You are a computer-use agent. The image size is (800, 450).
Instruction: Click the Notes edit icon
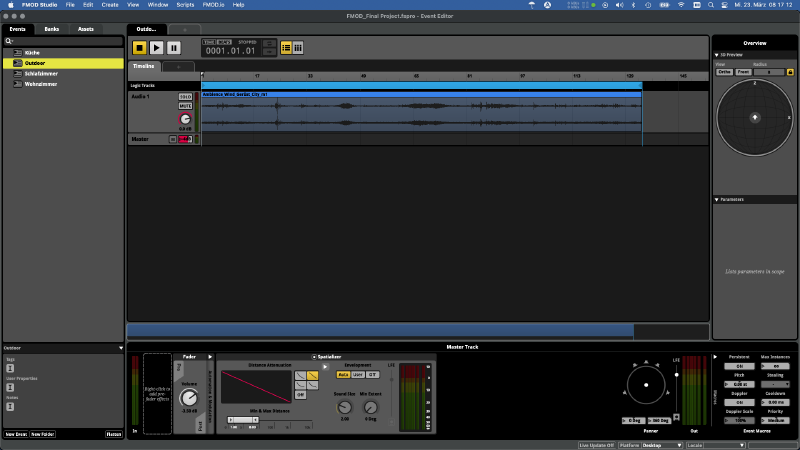10,407
